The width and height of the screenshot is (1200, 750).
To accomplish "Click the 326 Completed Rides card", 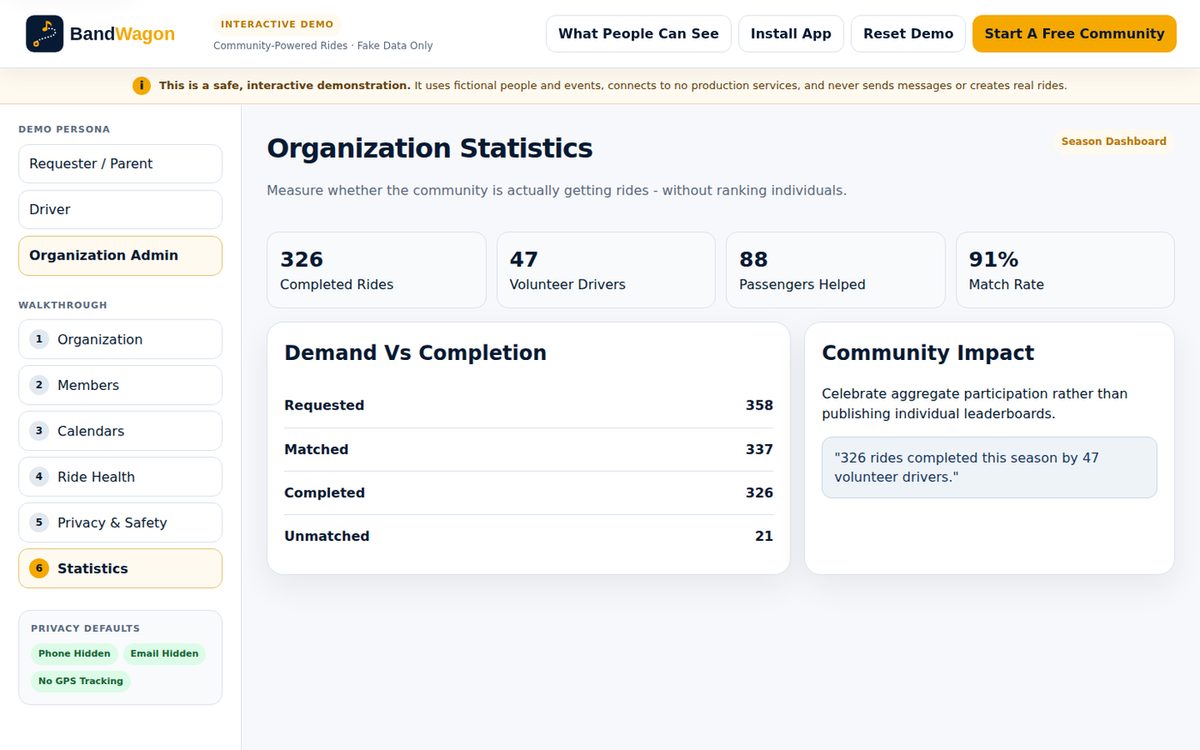I will point(376,270).
